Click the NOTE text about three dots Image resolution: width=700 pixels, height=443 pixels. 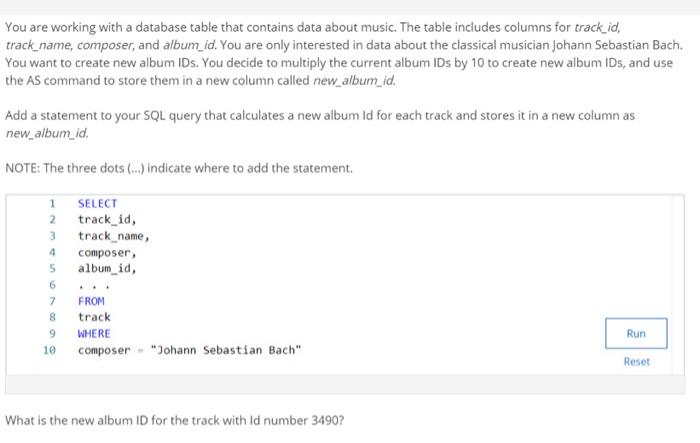[x=179, y=168]
